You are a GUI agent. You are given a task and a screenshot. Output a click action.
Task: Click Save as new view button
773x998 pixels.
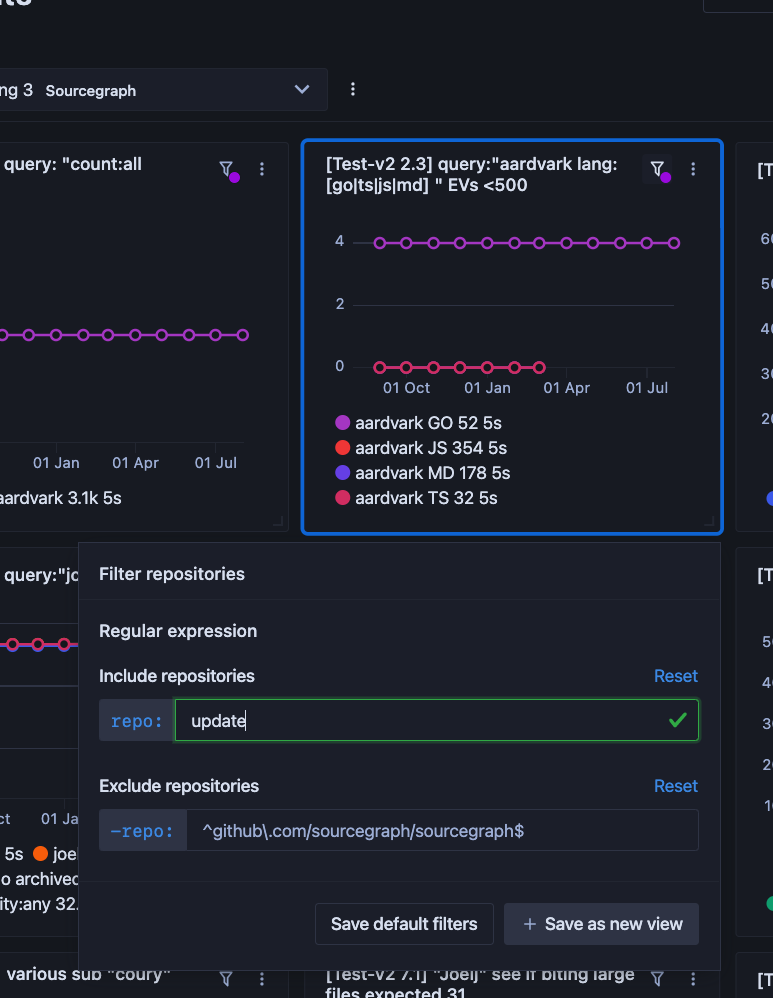point(602,924)
